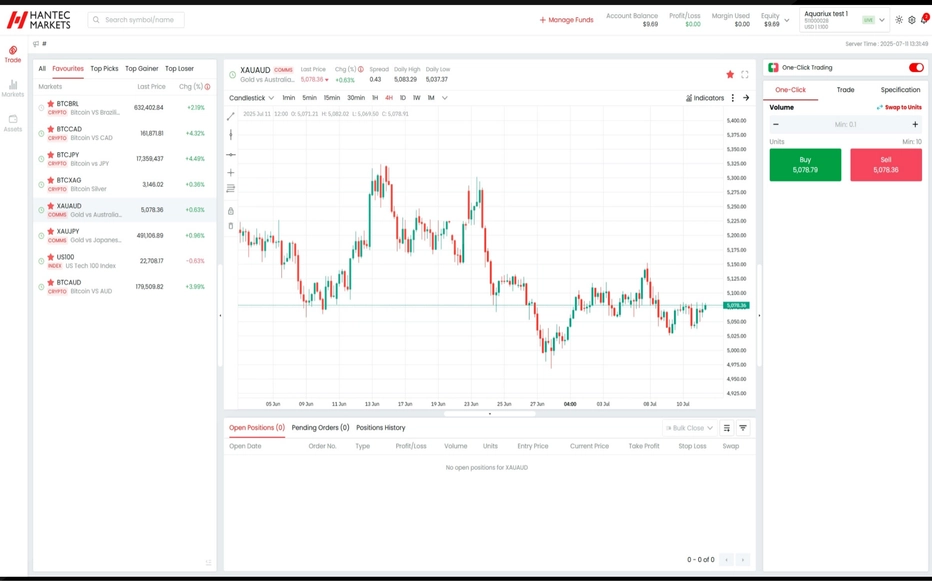The width and height of the screenshot is (932, 582).
Task: Delete drawings with the trash icon
Action: tap(231, 226)
